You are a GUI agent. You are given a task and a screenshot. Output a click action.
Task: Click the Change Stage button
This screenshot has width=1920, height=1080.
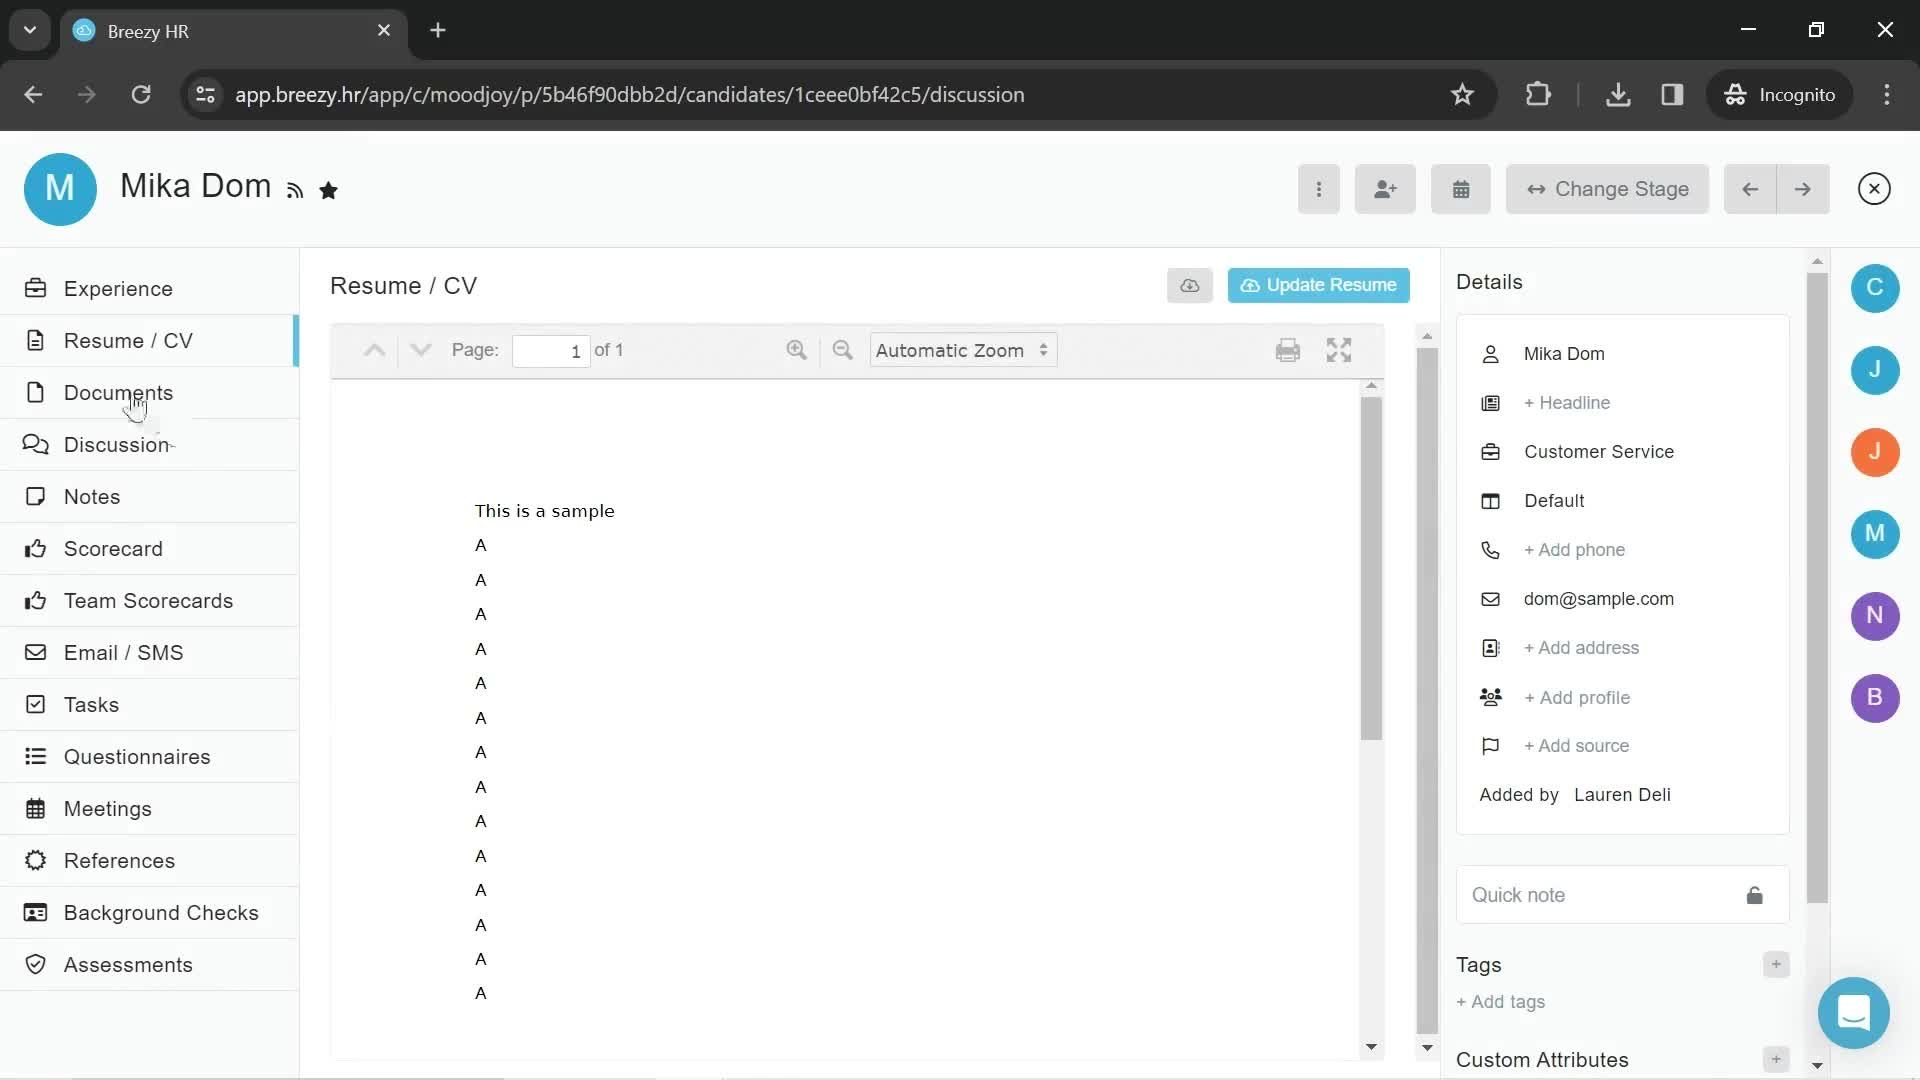click(1608, 189)
